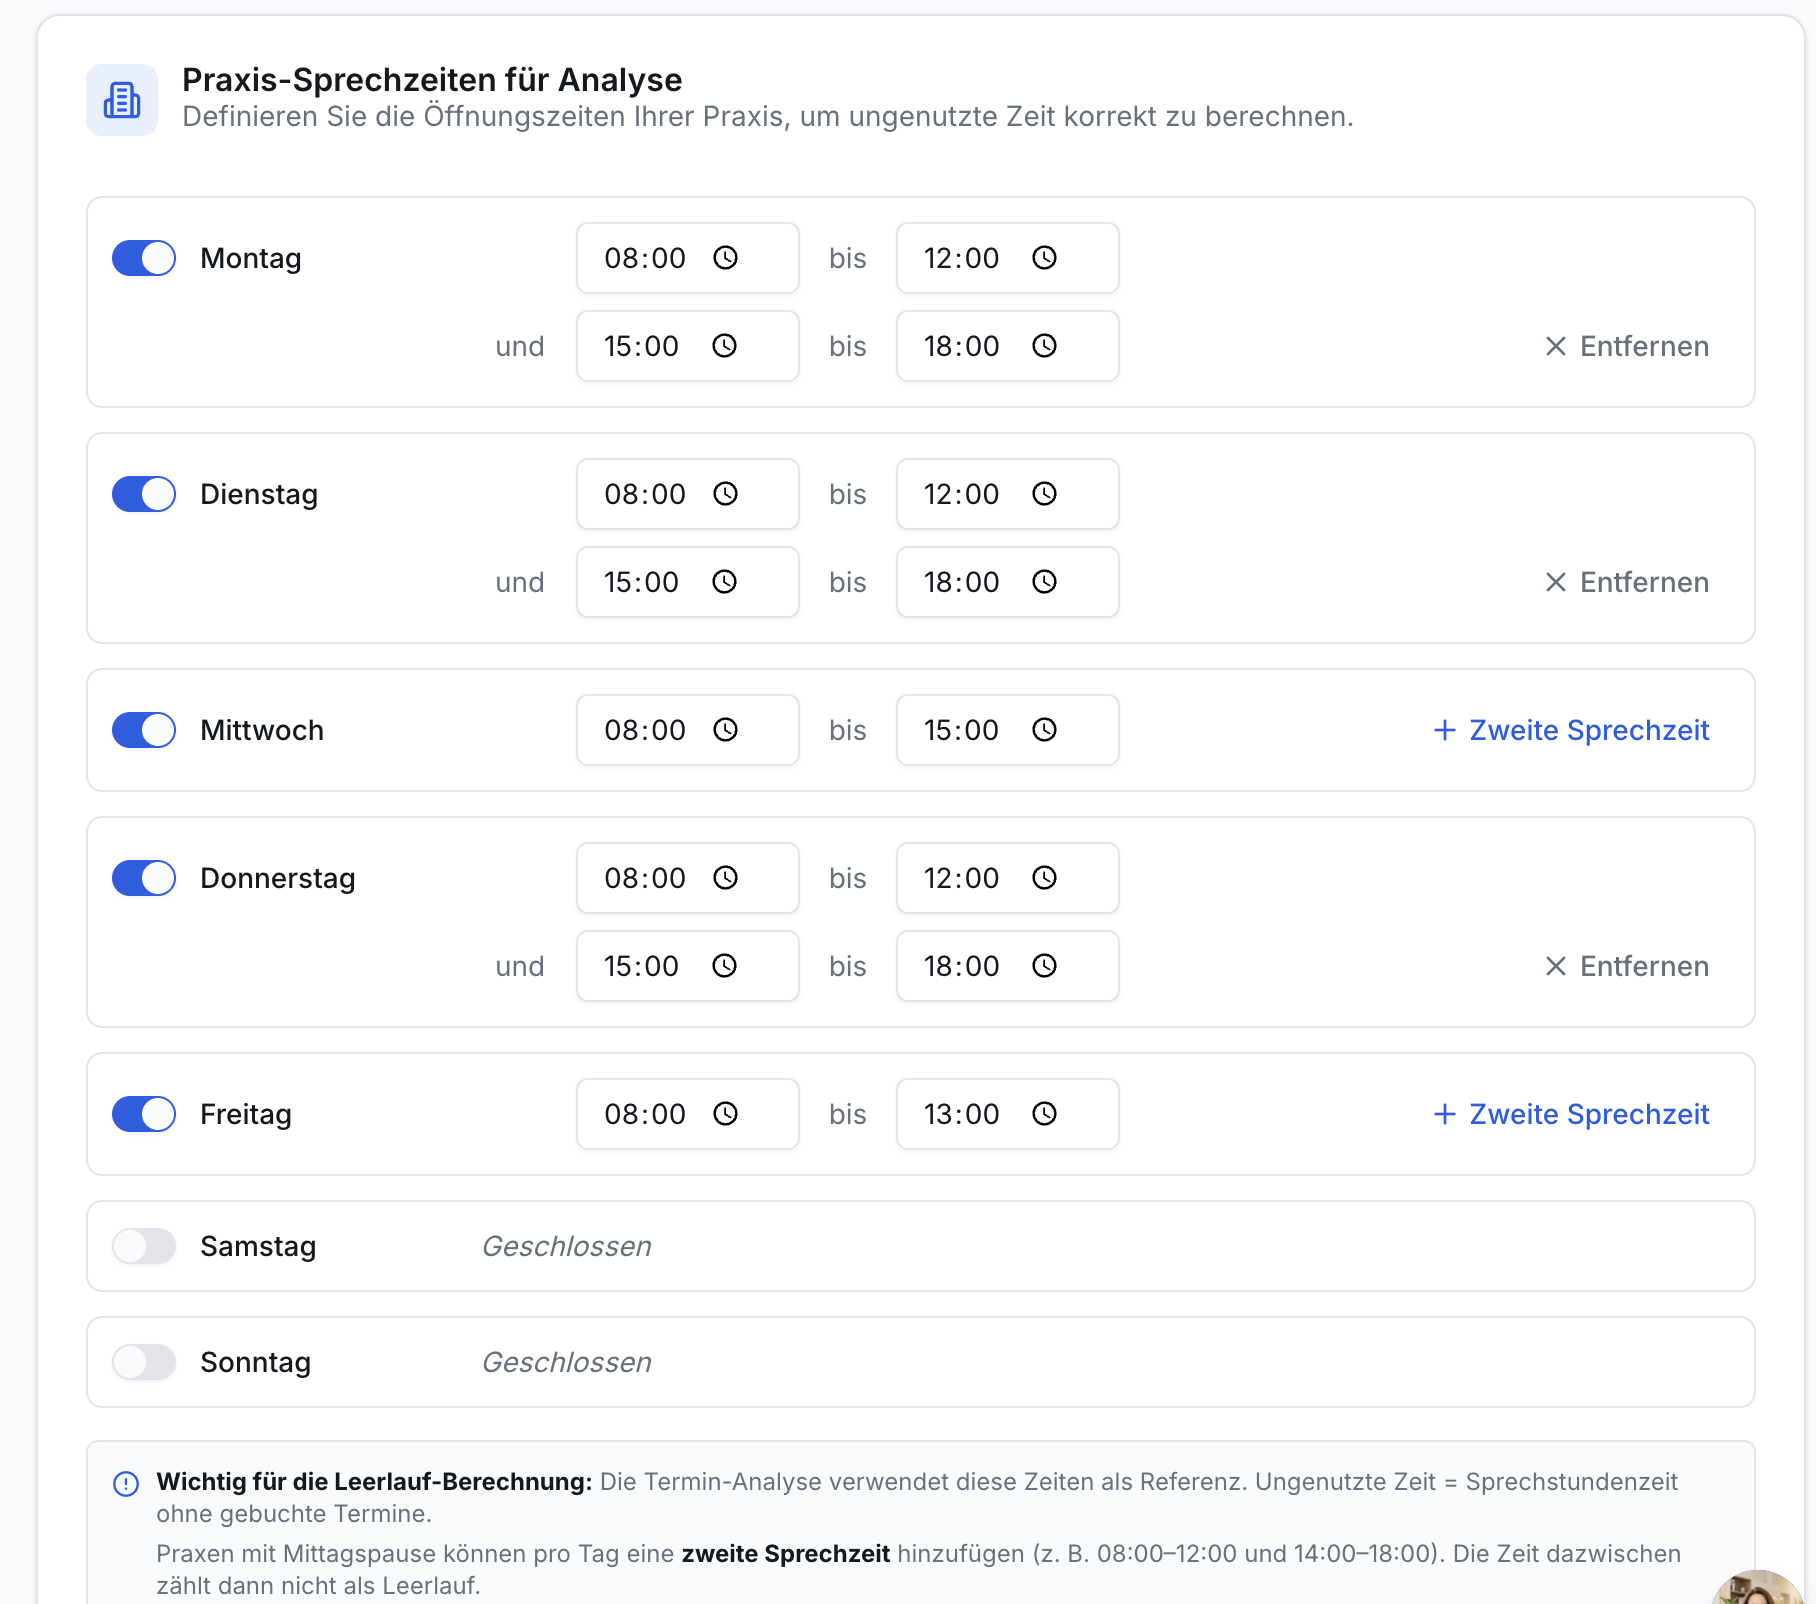Switch off the Mittwoch toggle
The height and width of the screenshot is (1604, 1816).
(144, 730)
